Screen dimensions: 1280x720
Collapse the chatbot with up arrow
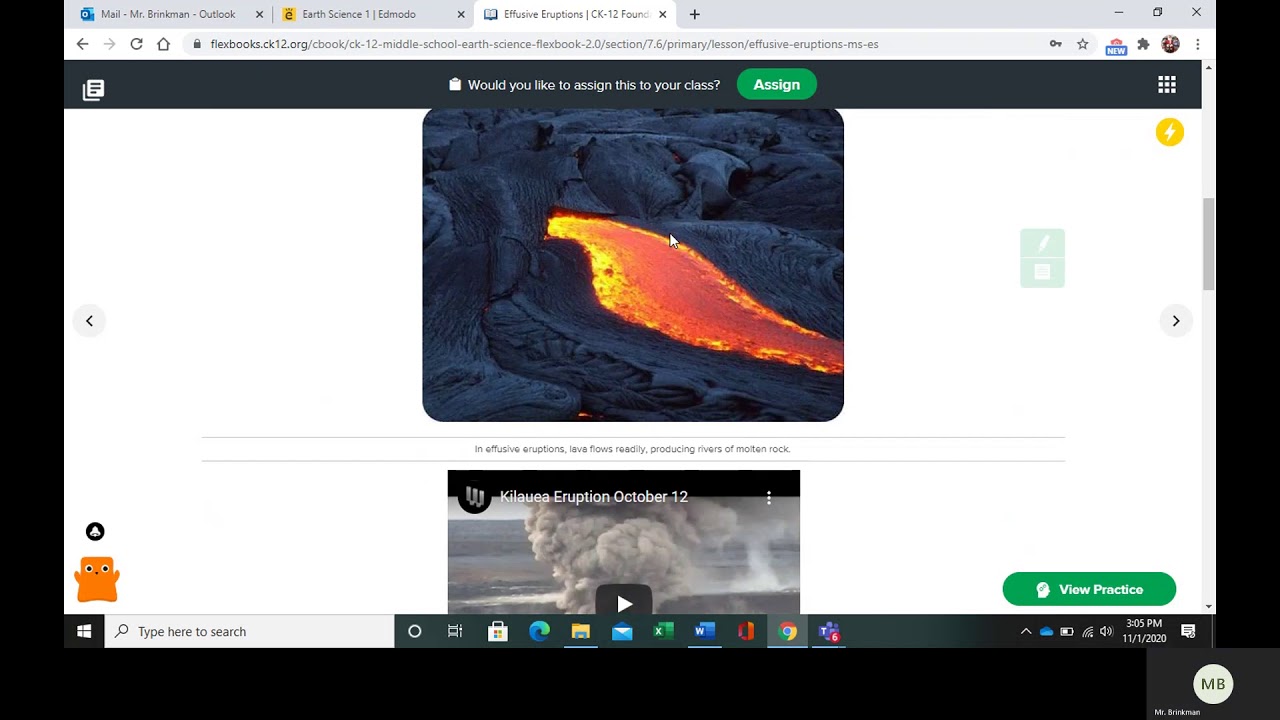[x=95, y=532]
